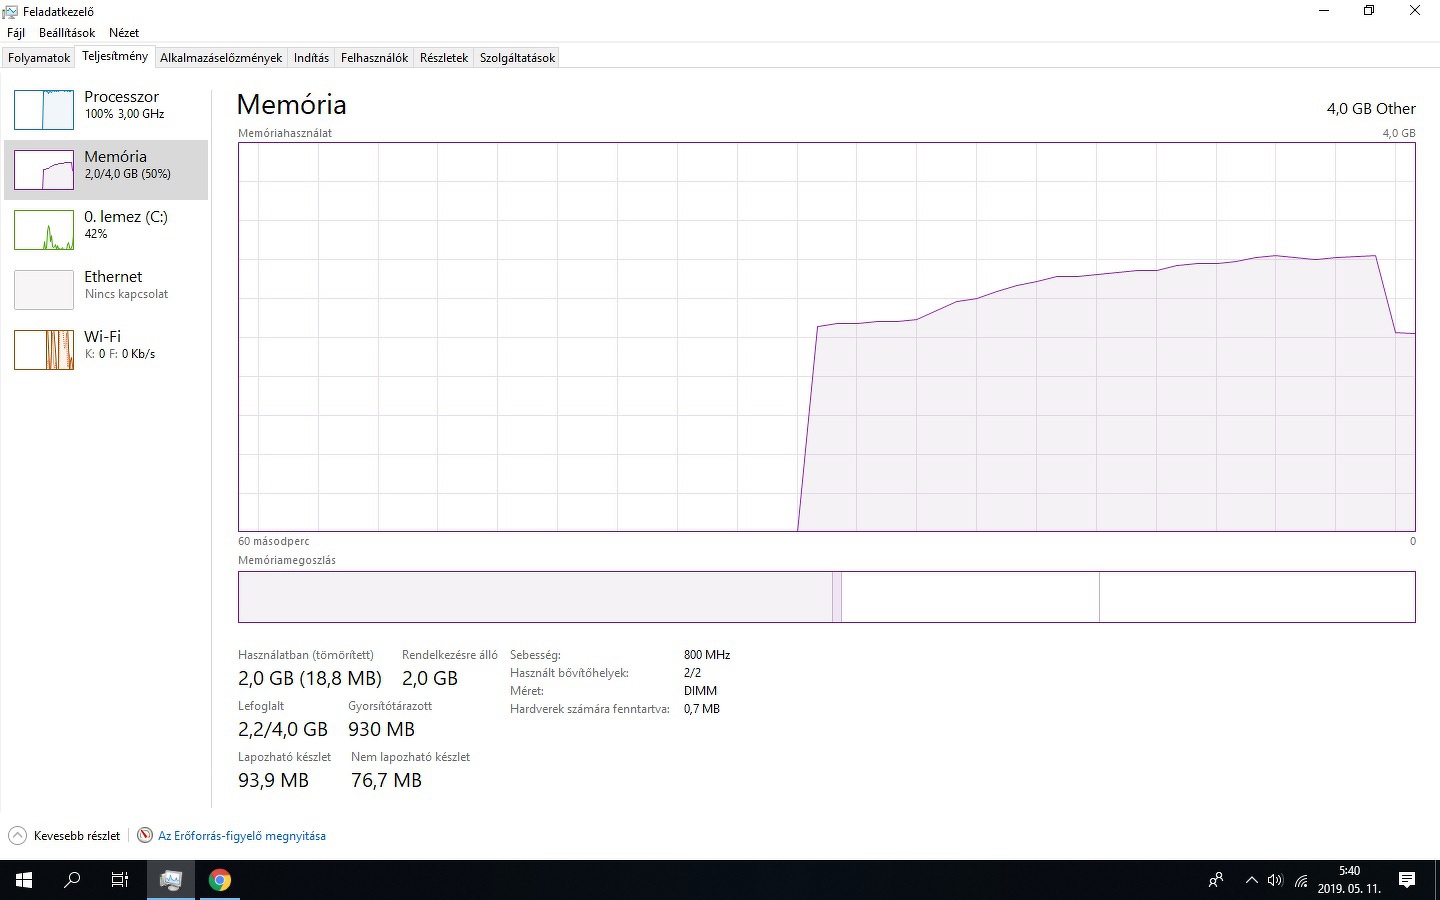Click the 93,9 MB Lapozható készlet value

(x=273, y=781)
